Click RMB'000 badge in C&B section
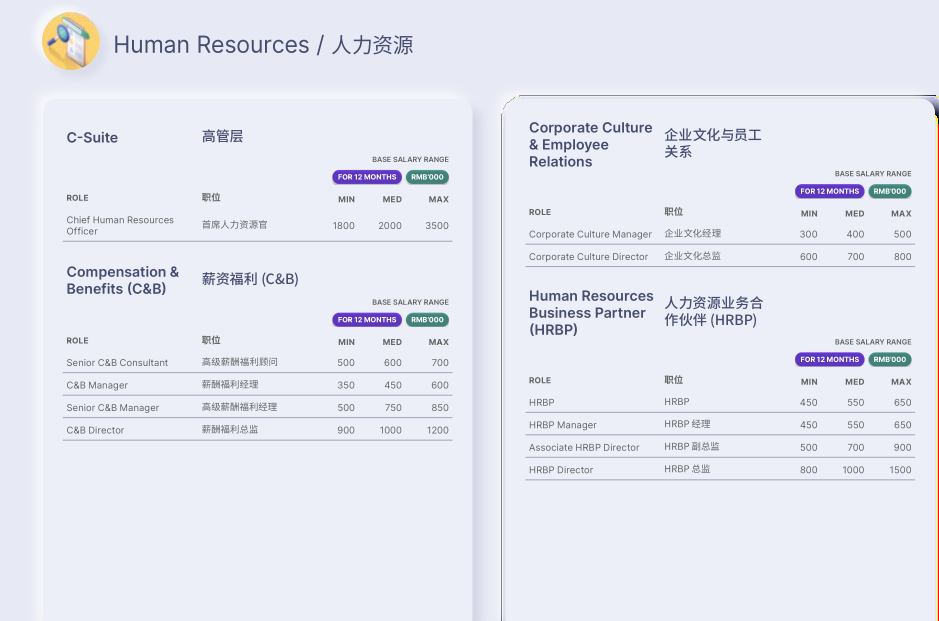Viewport: 939px width, 621px height. [427, 320]
